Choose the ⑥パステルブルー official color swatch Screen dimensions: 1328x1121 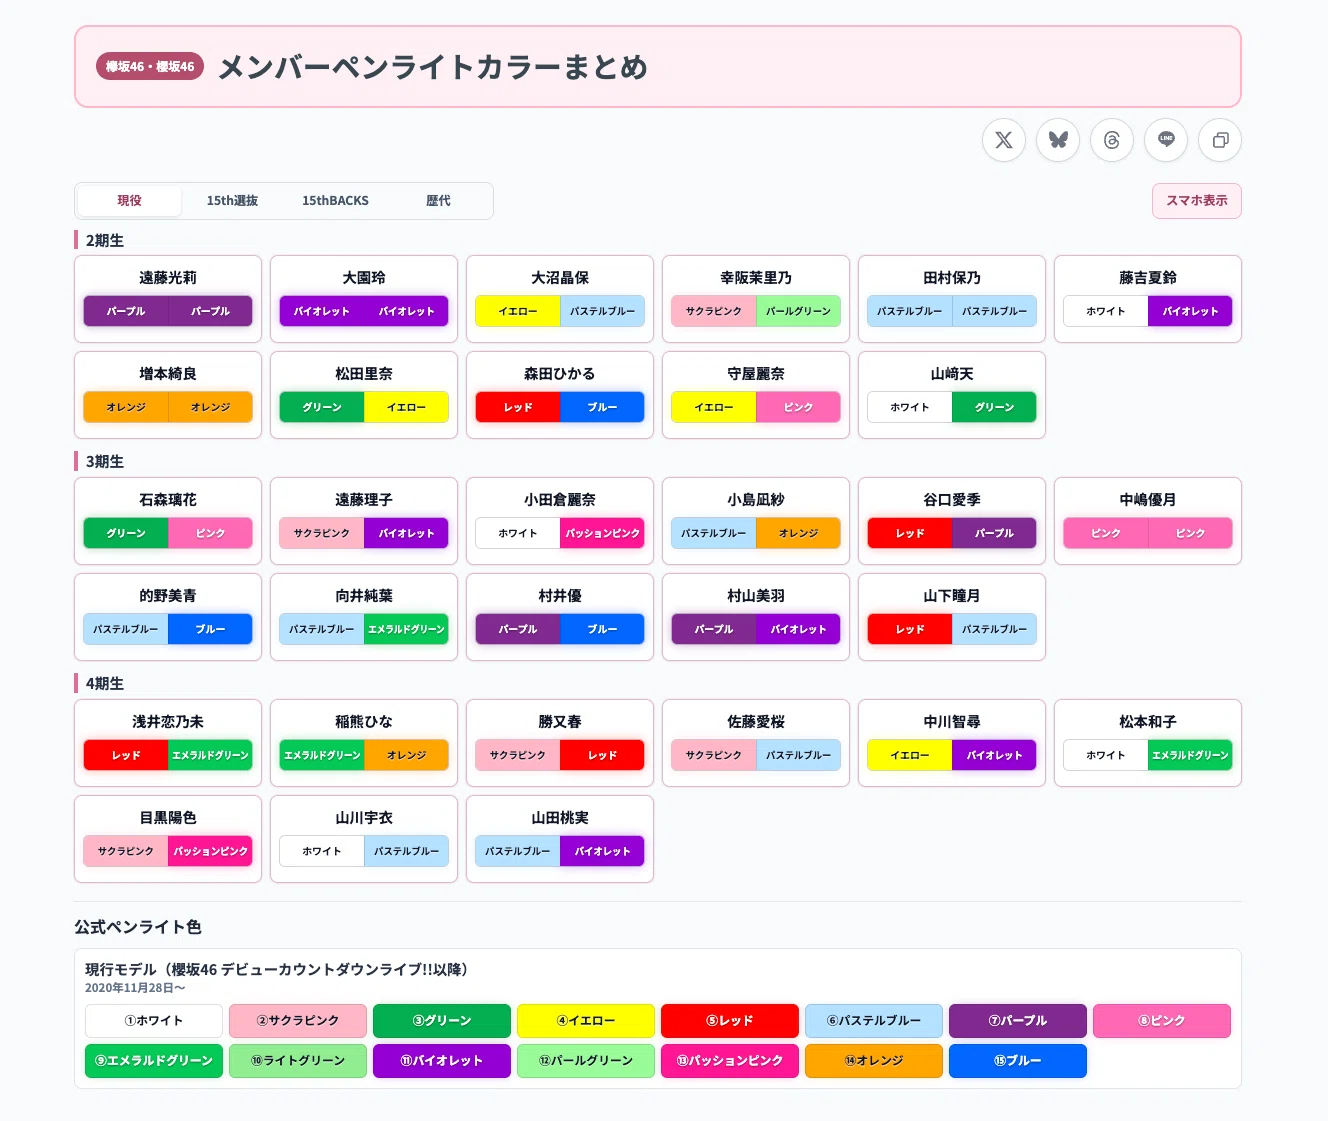(874, 1021)
